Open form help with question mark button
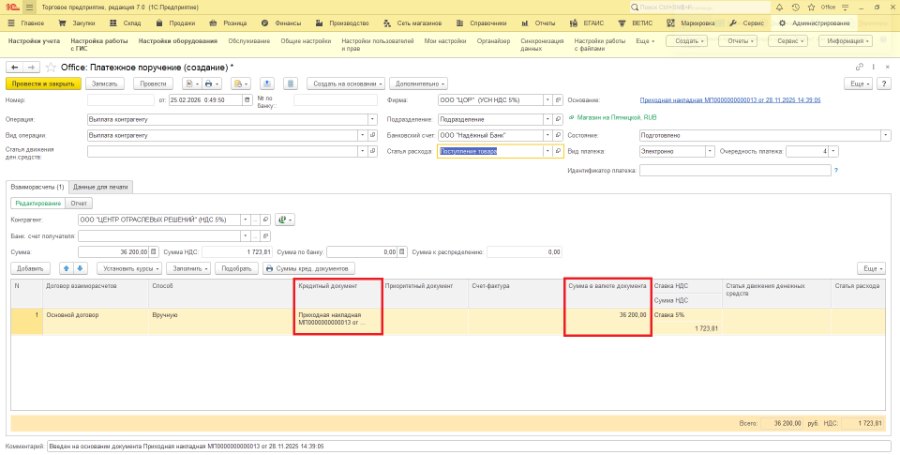The height and width of the screenshot is (455, 900). pos(885,84)
